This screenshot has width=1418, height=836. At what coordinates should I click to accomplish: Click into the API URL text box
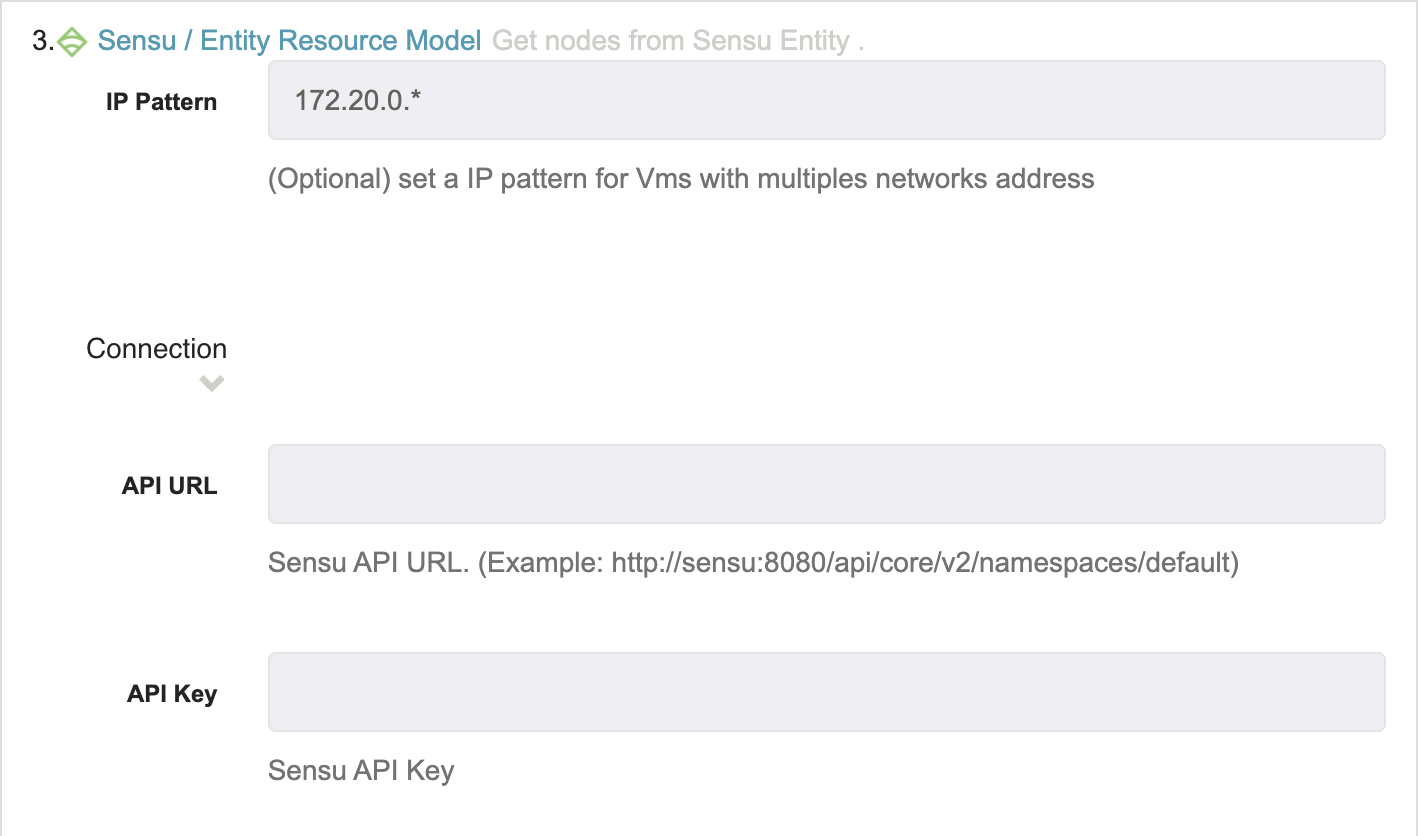click(826, 484)
